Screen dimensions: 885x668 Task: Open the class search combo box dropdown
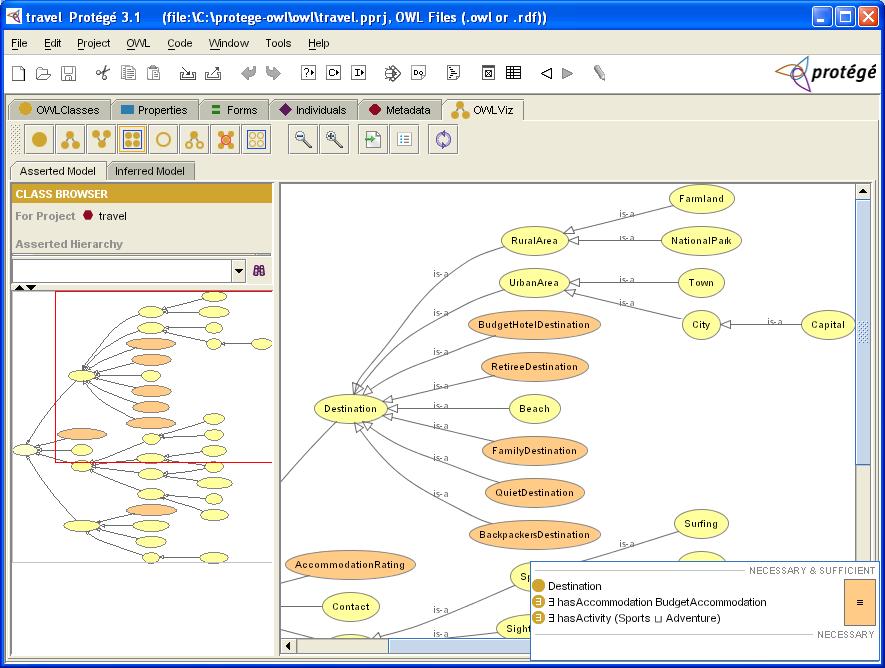239,271
